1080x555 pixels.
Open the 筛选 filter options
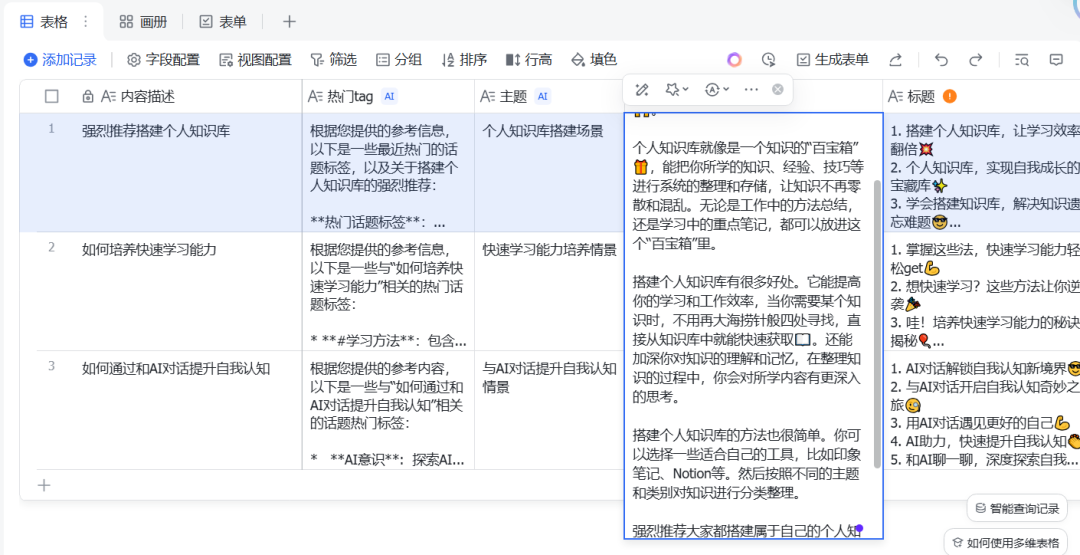tap(333, 60)
